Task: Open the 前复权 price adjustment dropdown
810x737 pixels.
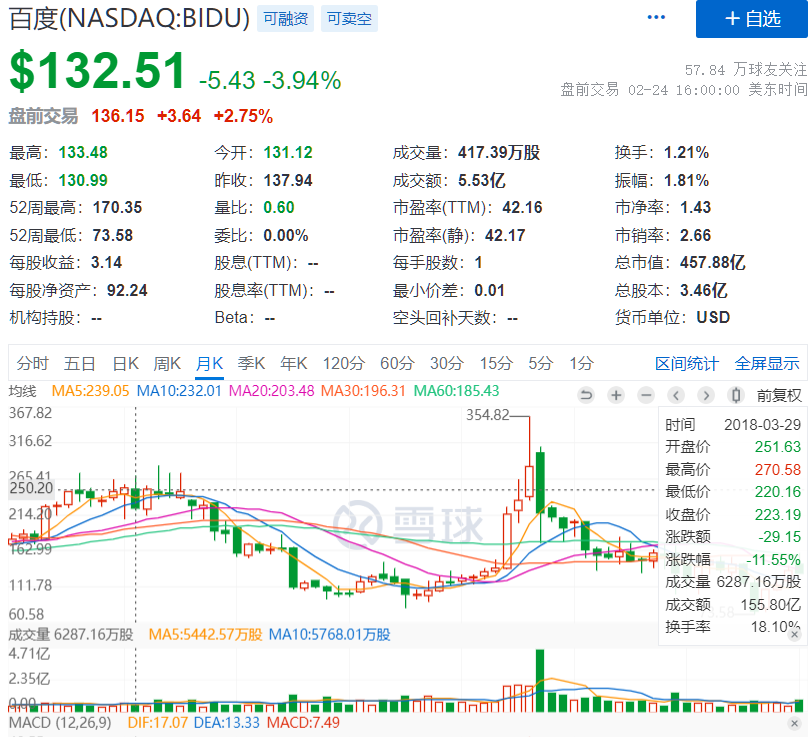Action: tap(779, 395)
